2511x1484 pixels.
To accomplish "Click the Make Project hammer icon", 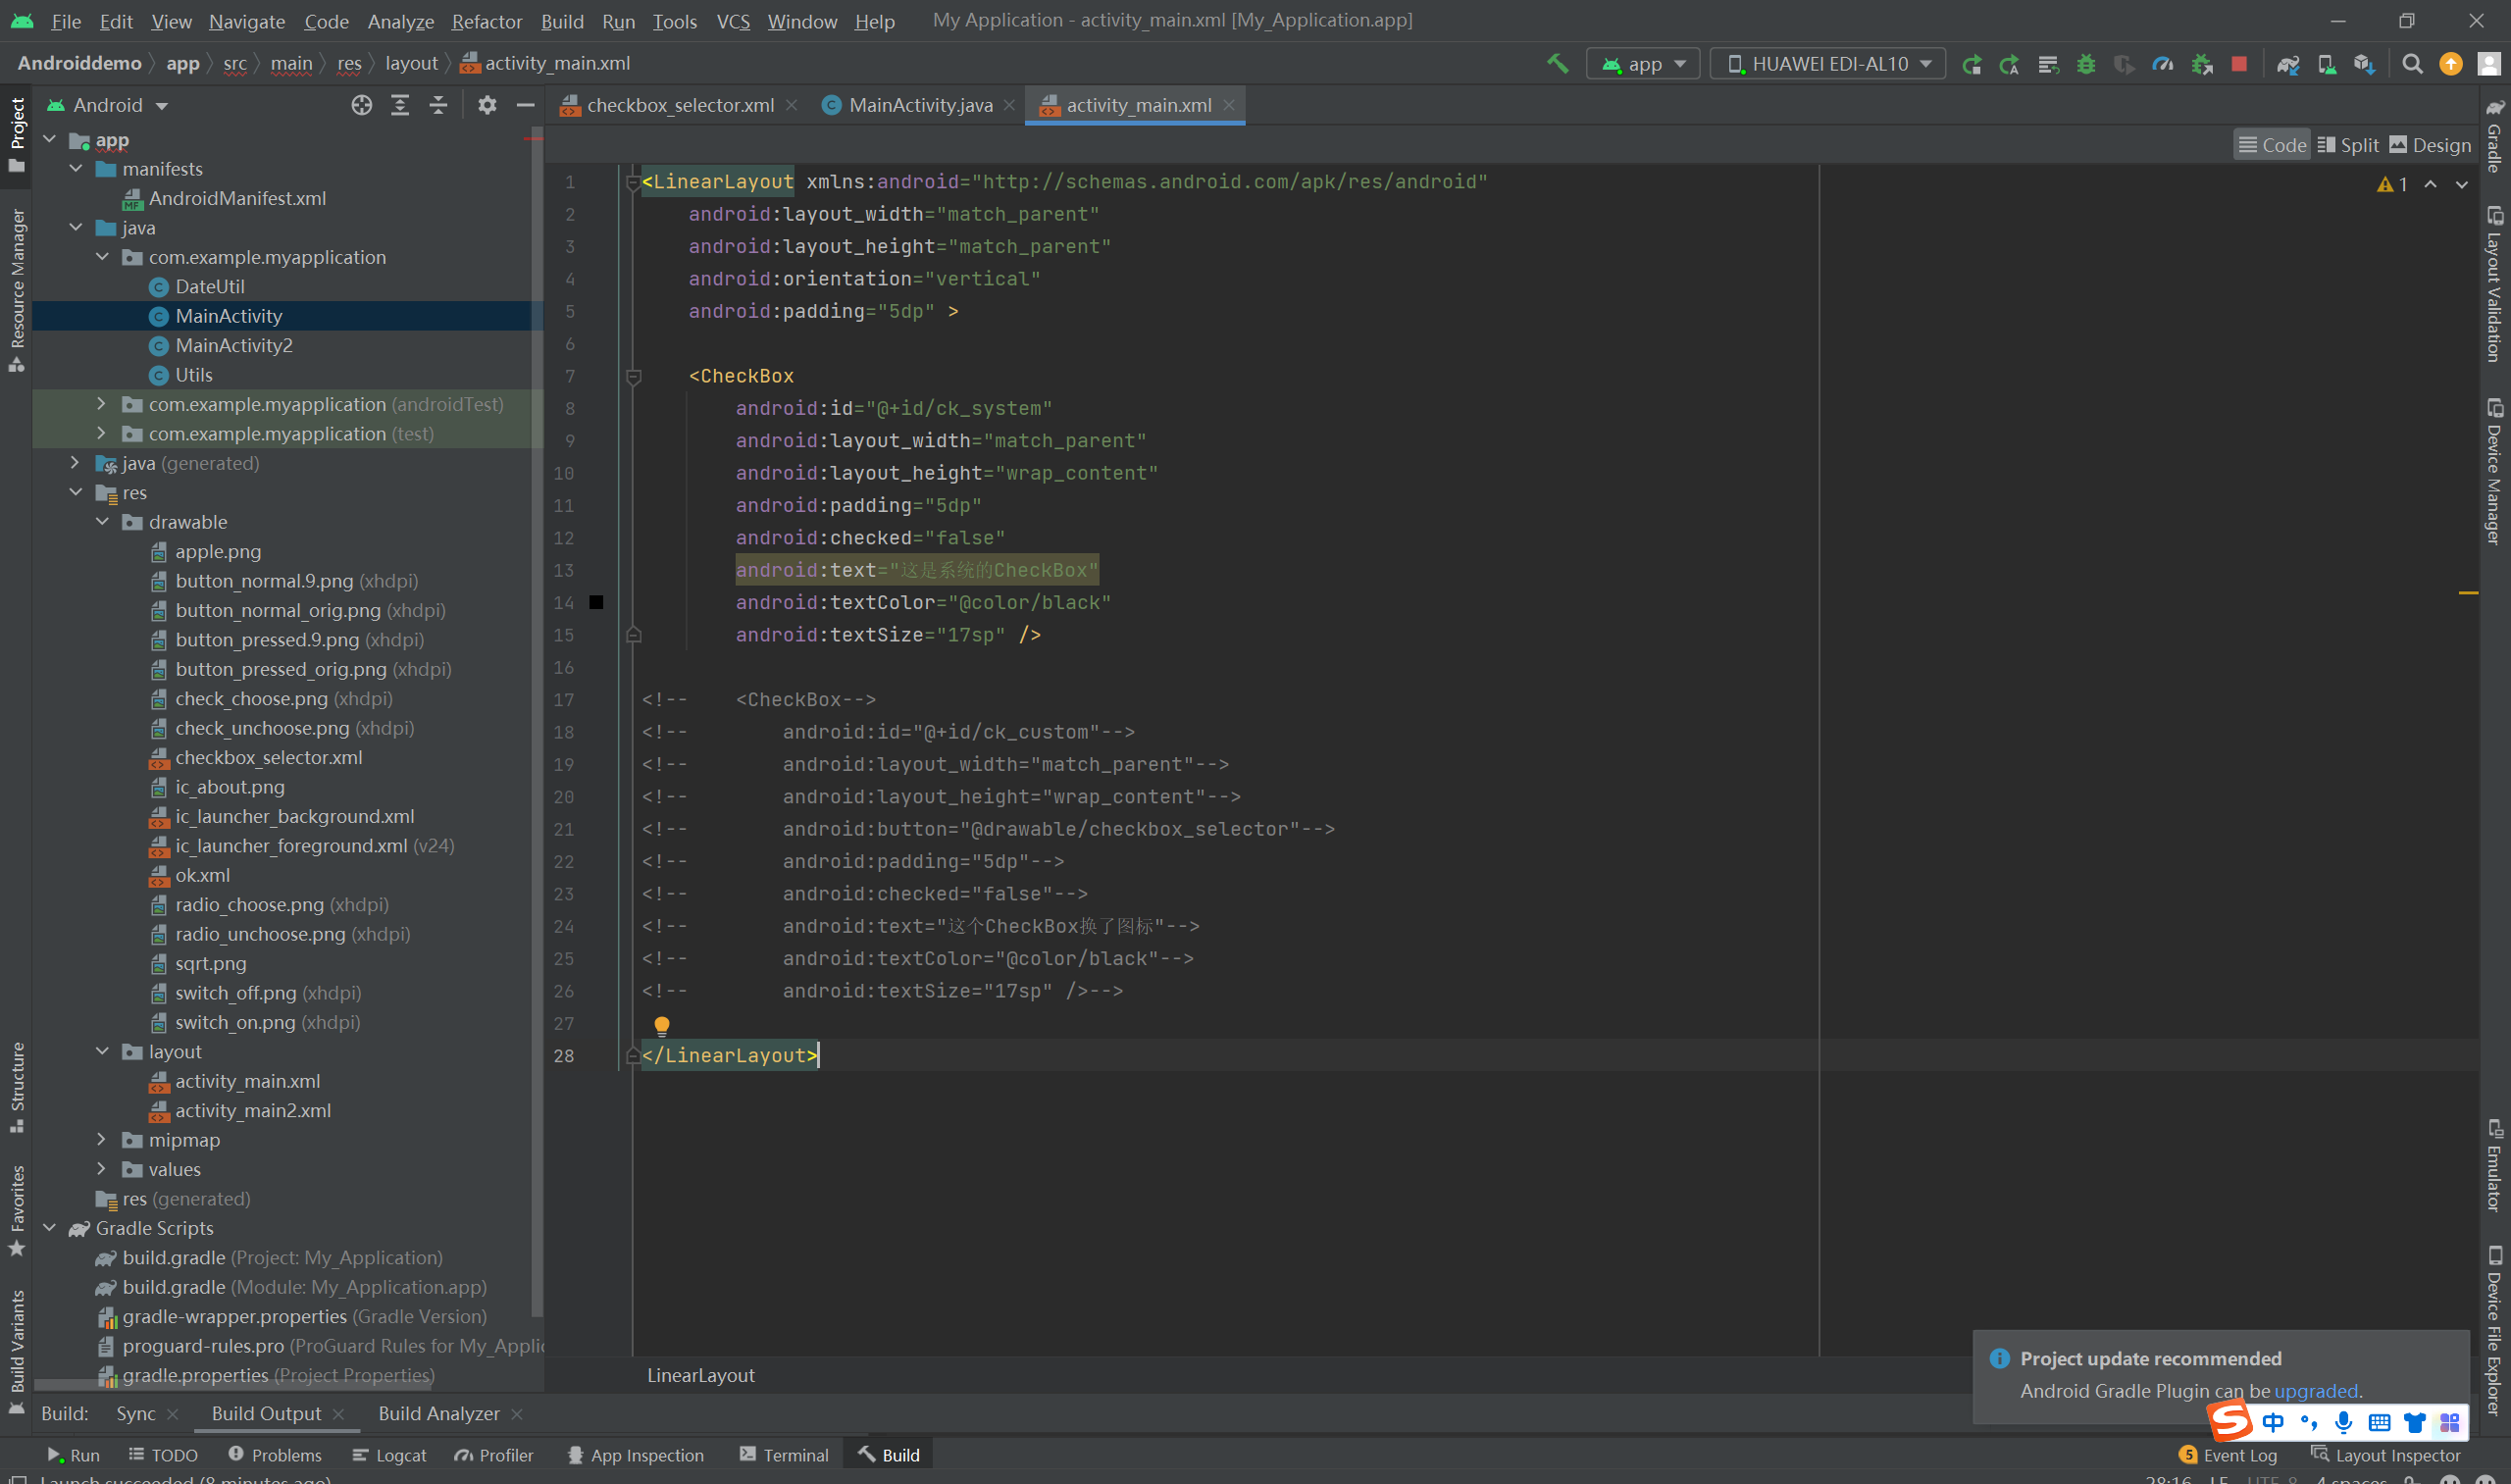I will coord(1557,63).
